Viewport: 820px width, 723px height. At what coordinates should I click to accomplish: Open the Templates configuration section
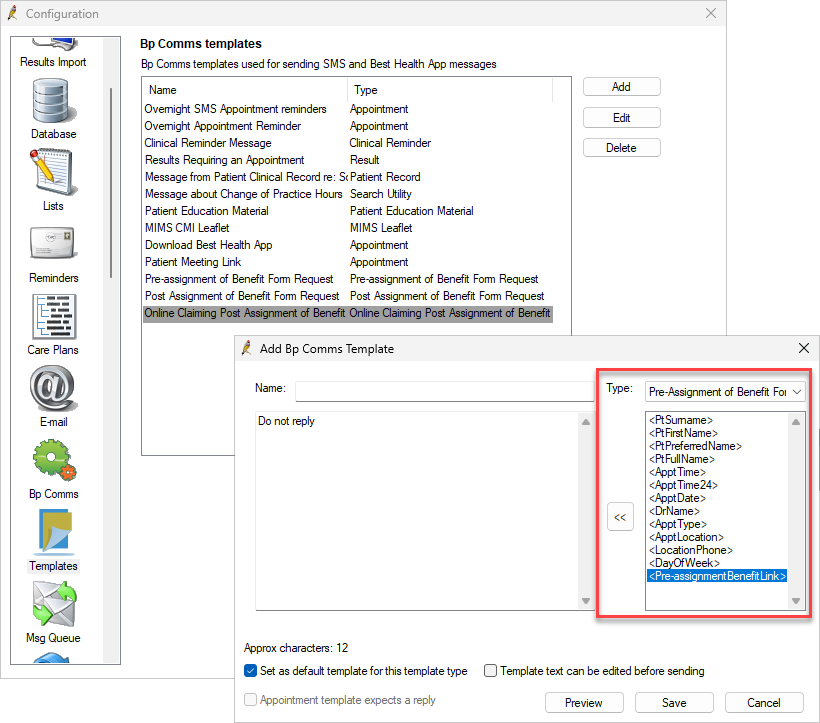[53, 541]
